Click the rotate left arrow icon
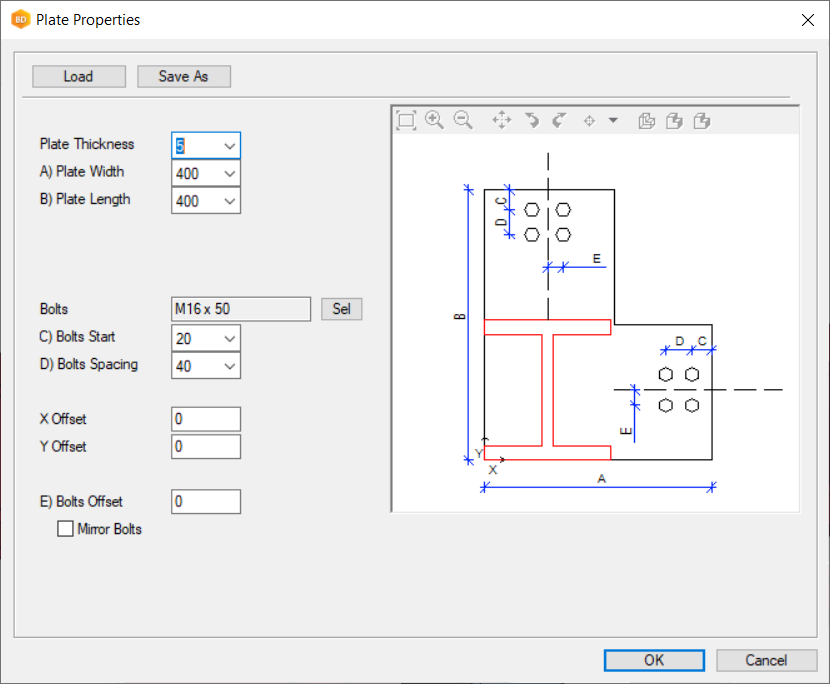 (x=532, y=121)
